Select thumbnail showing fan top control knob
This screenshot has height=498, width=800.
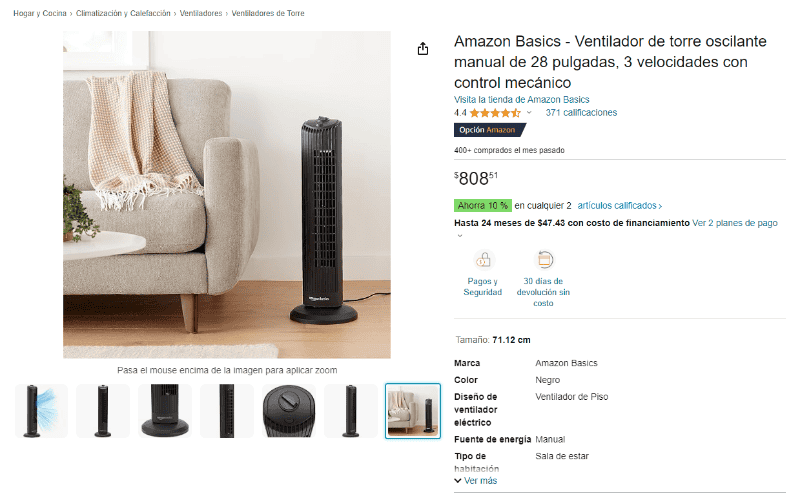(x=289, y=411)
